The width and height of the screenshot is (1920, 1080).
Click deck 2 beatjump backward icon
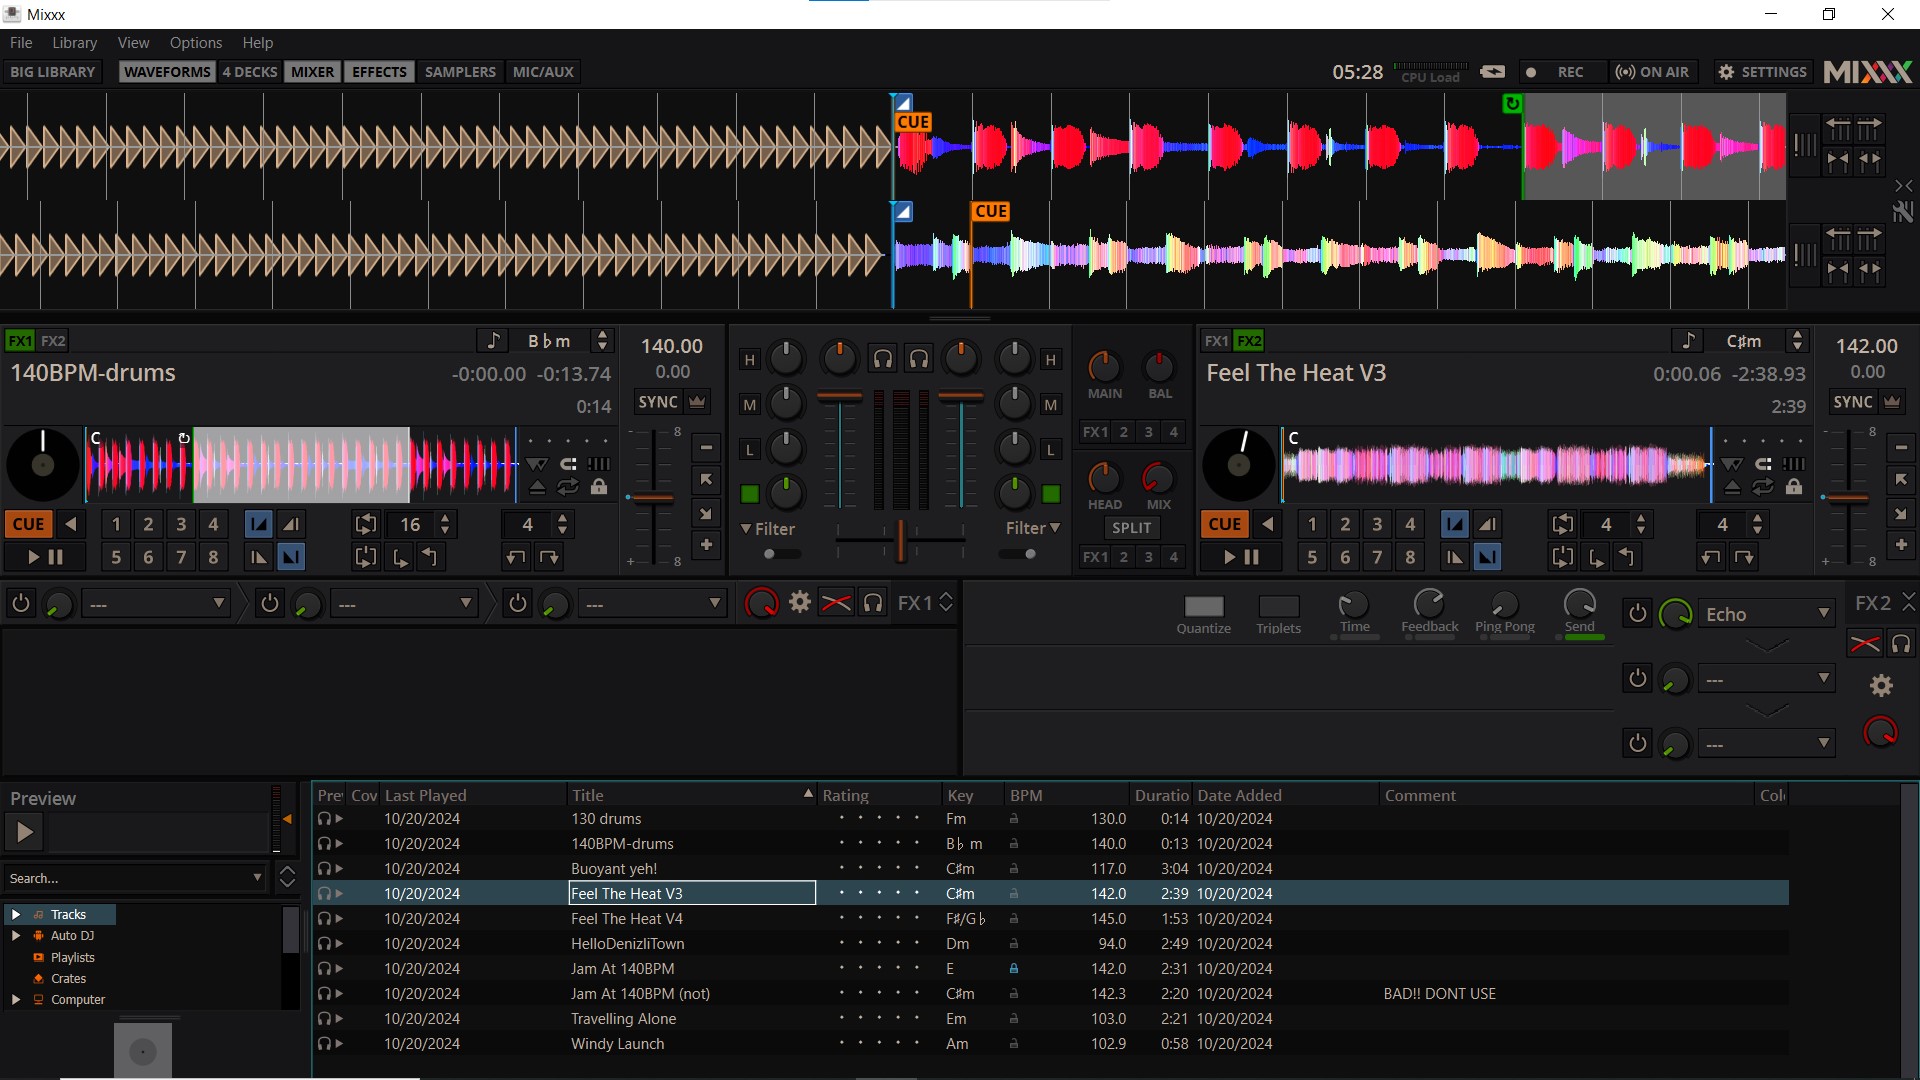pos(1710,557)
